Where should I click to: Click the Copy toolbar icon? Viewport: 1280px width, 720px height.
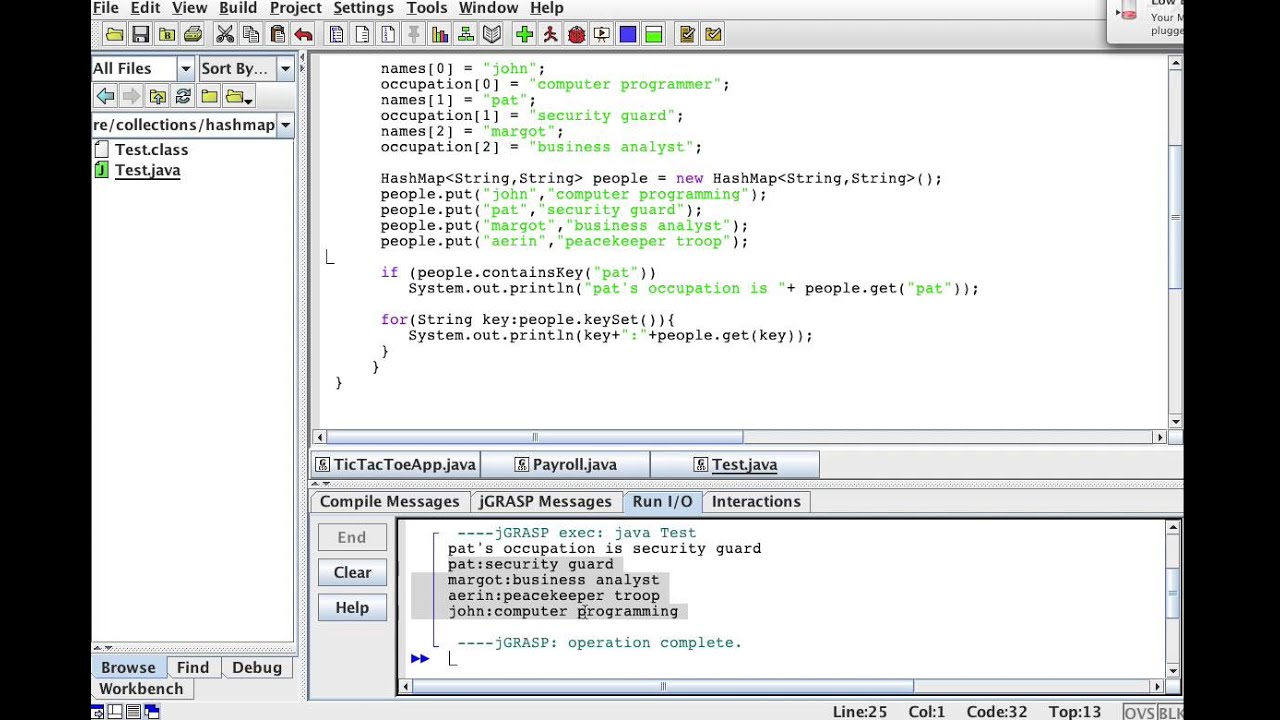[251, 34]
